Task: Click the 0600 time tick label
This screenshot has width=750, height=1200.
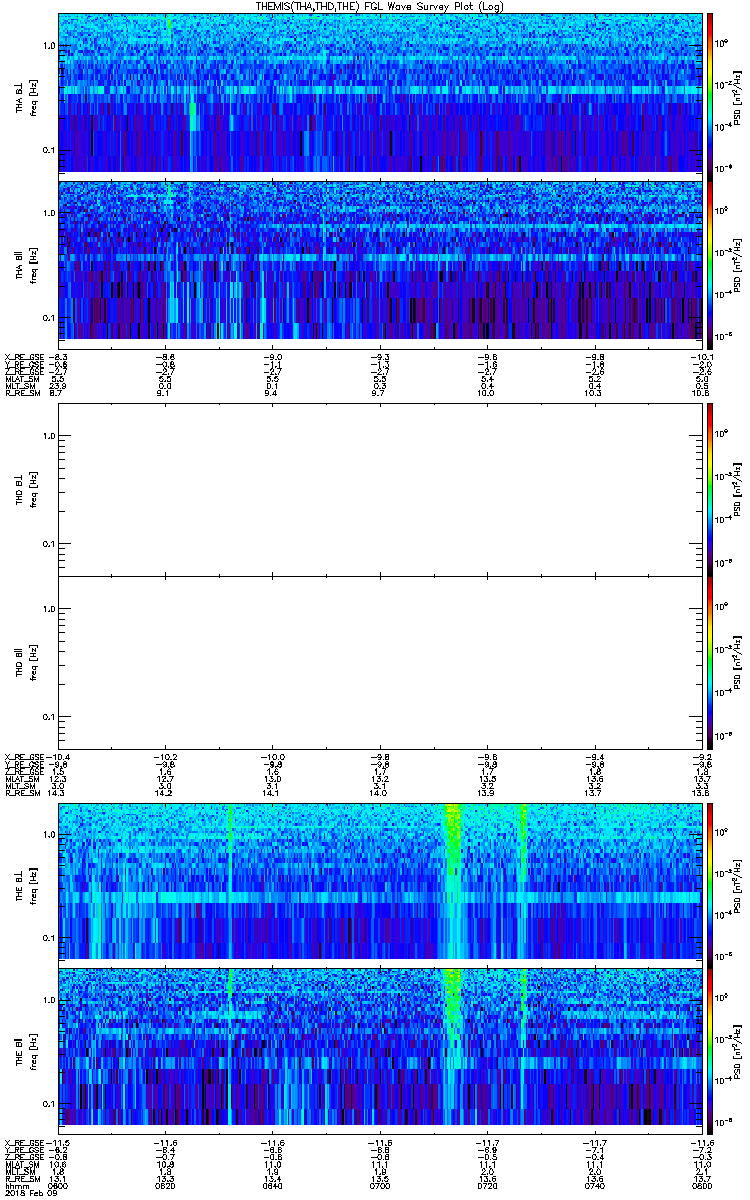Action: [x=58, y=1184]
